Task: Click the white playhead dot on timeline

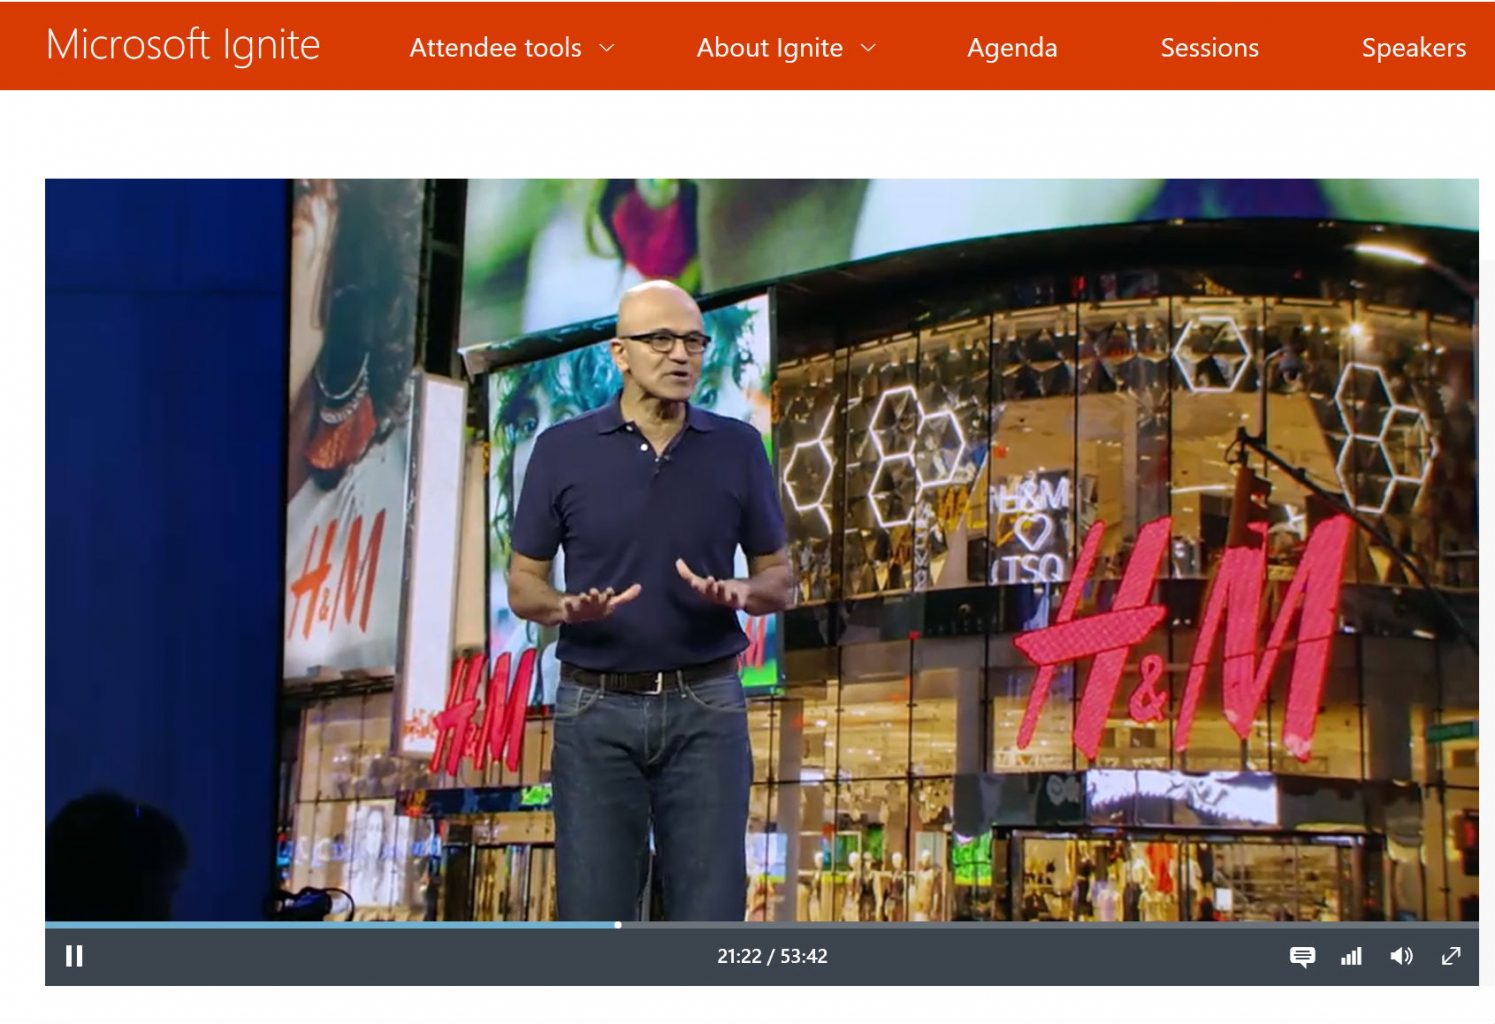Action: (x=616, y=925)
